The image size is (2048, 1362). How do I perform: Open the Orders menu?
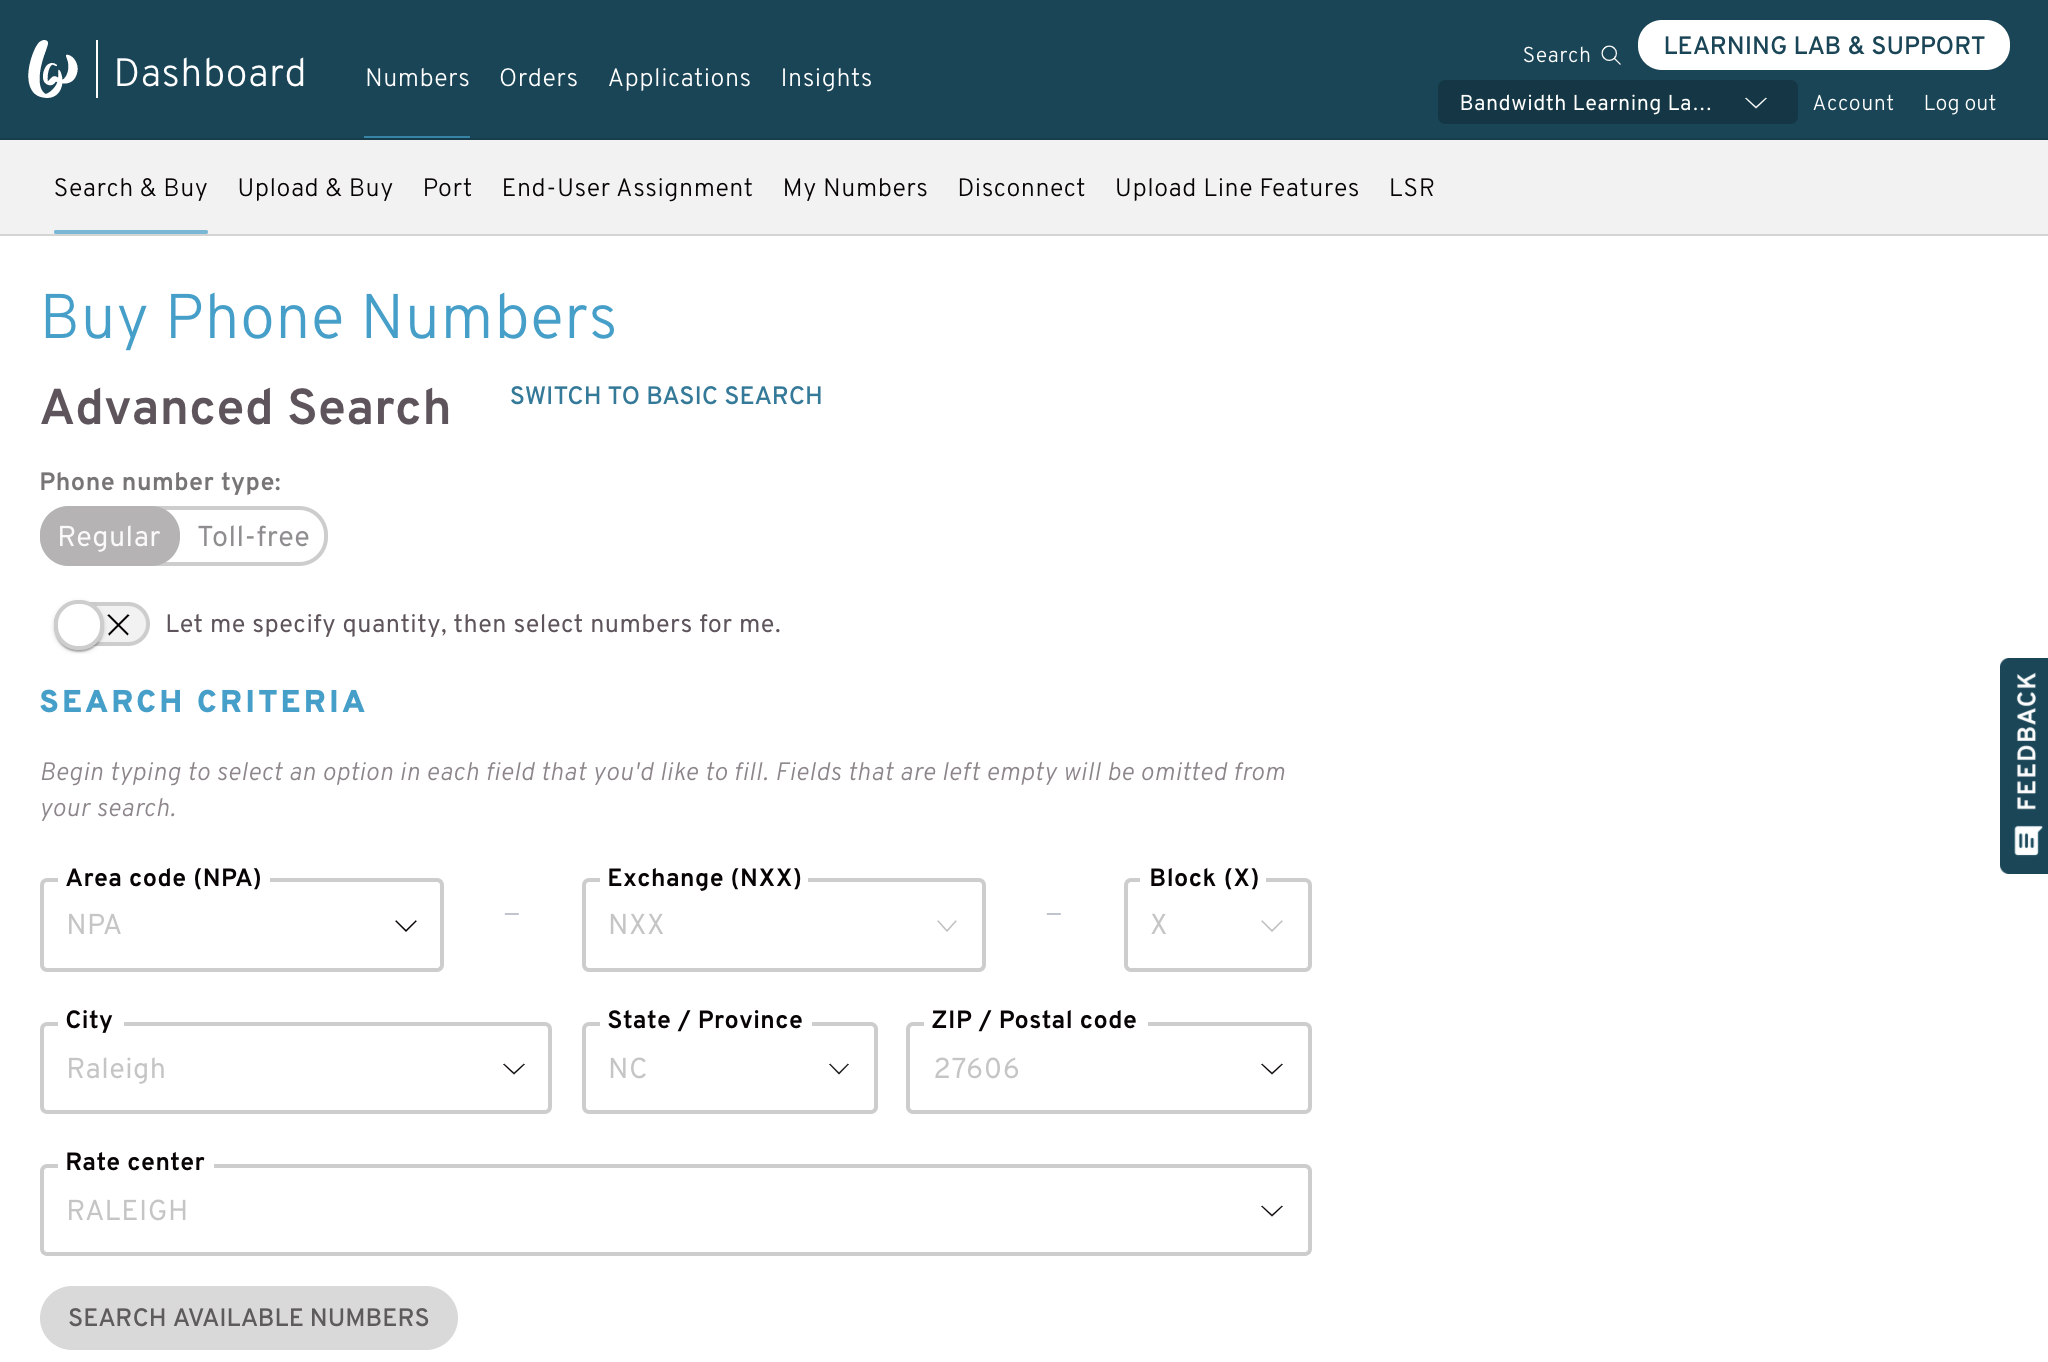[539, 78]
